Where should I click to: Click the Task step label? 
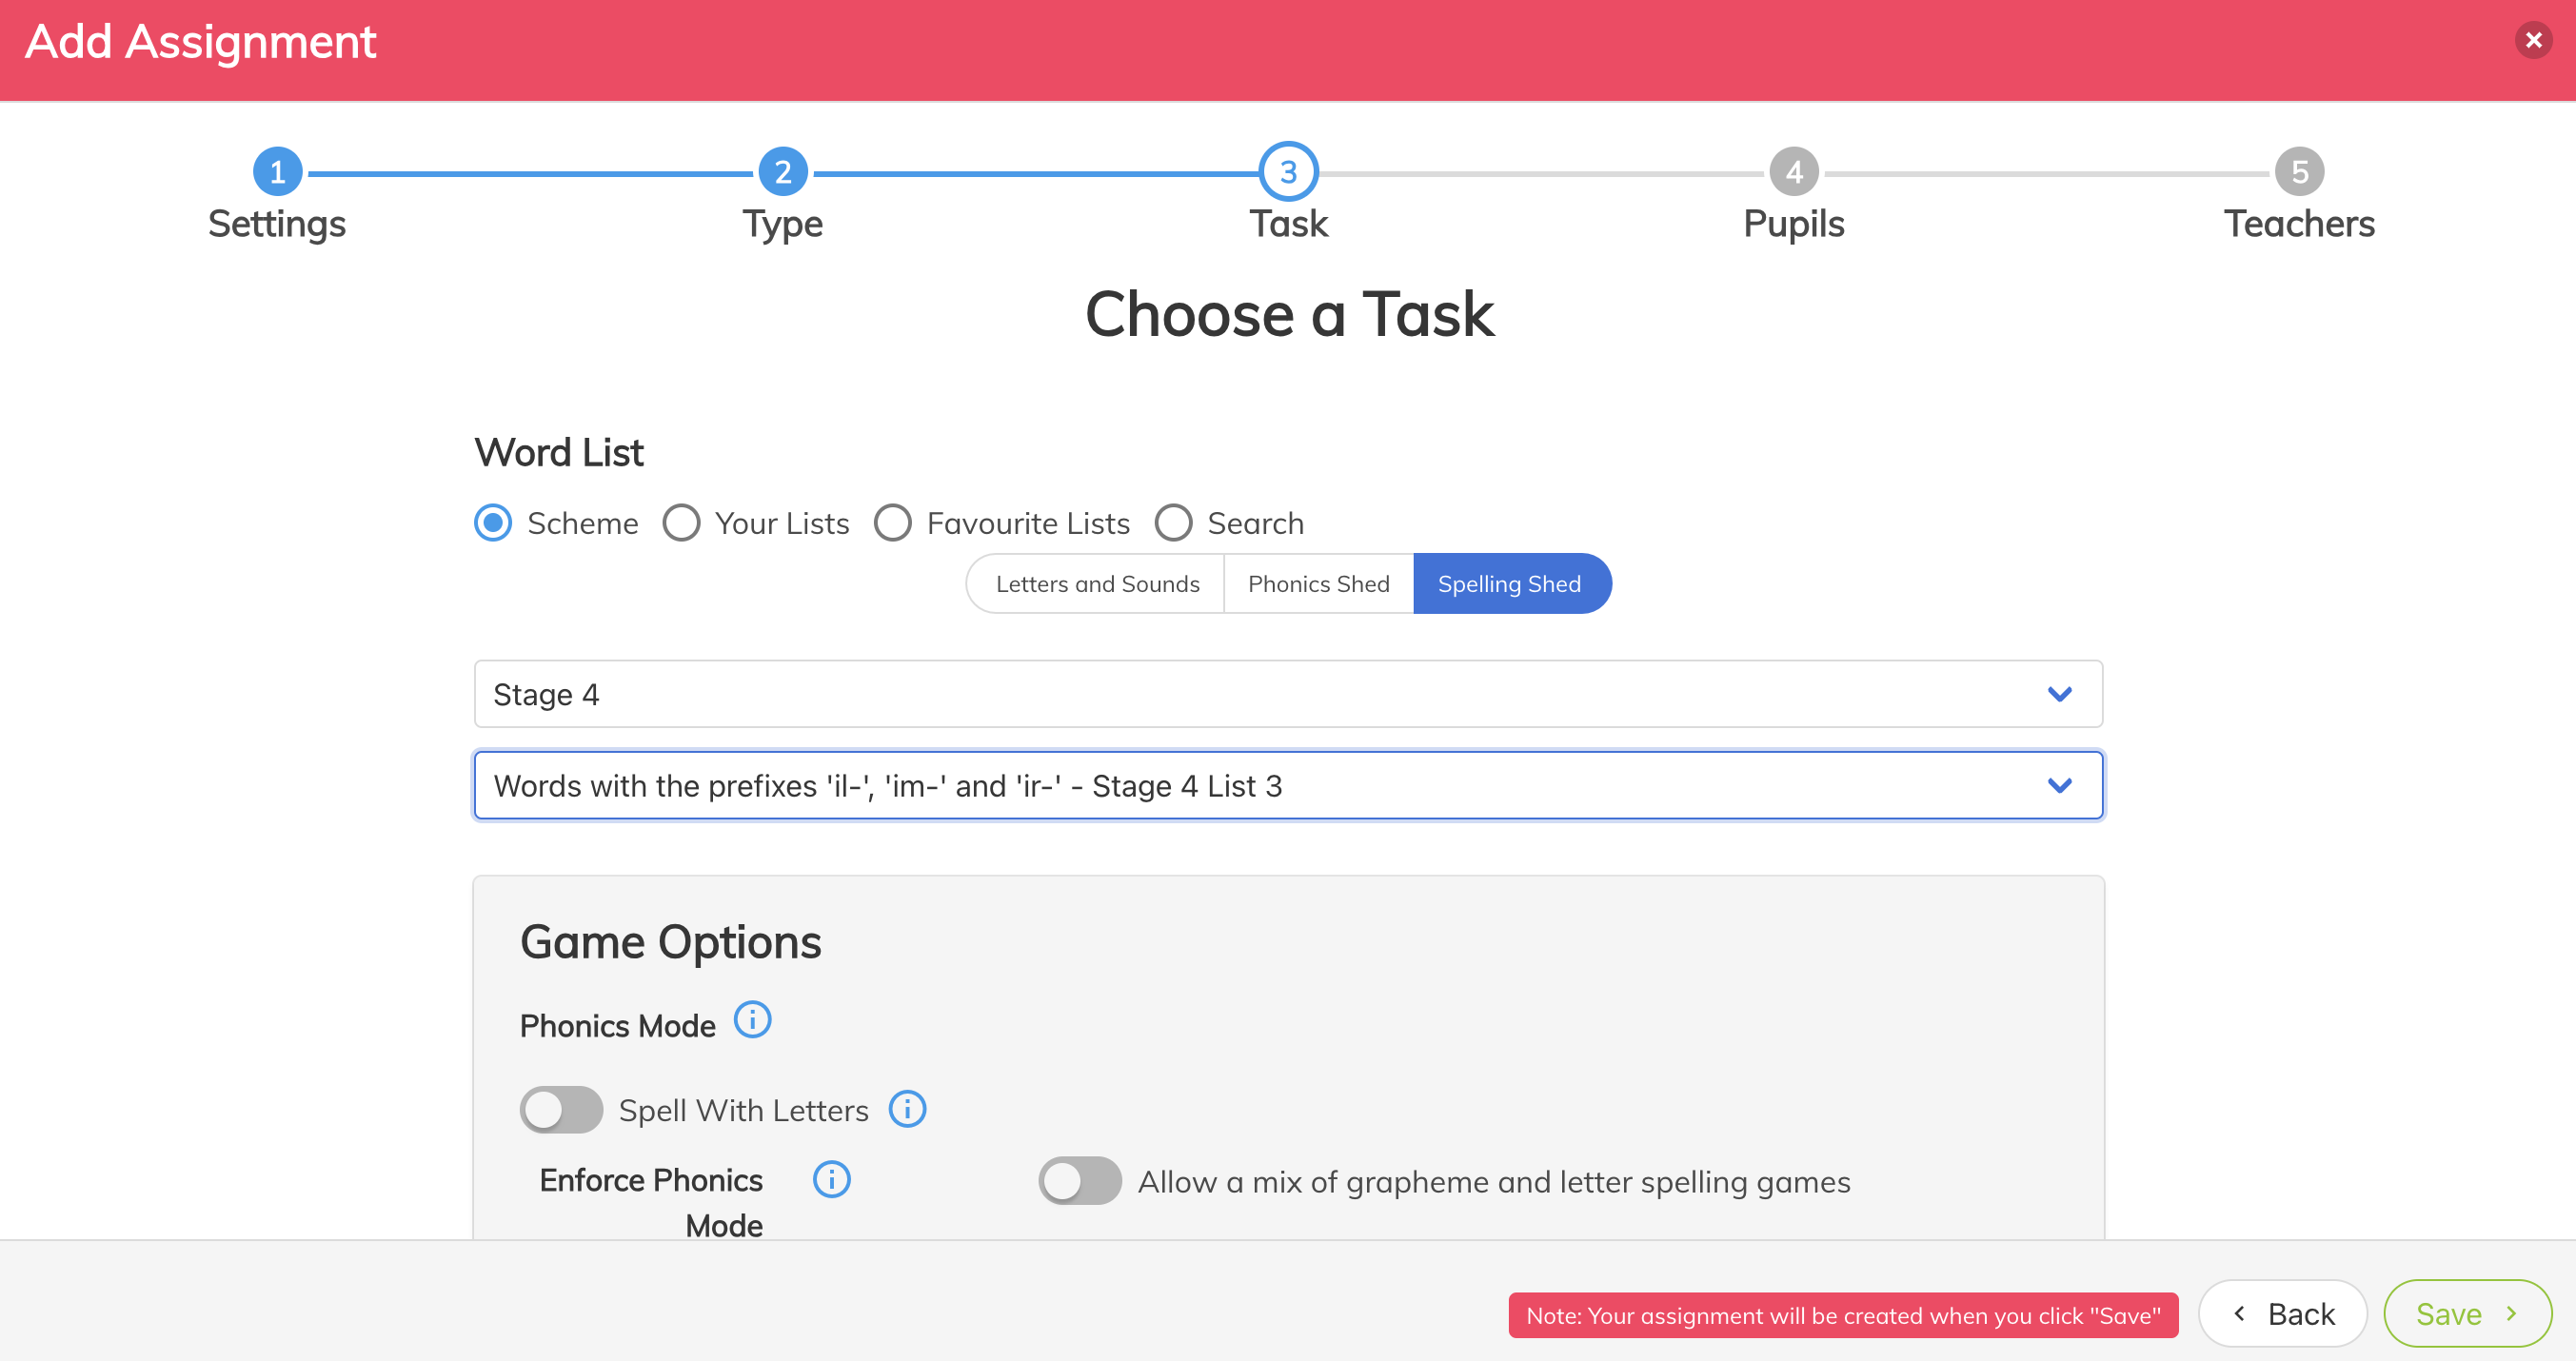point(1288,224)
